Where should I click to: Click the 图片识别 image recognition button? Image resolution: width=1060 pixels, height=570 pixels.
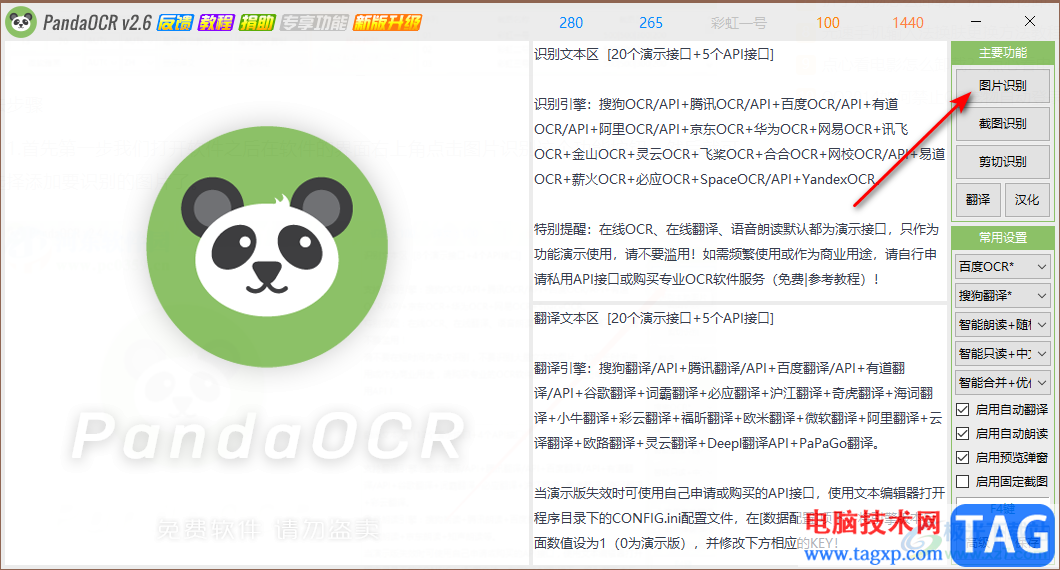pos(1003,85)
